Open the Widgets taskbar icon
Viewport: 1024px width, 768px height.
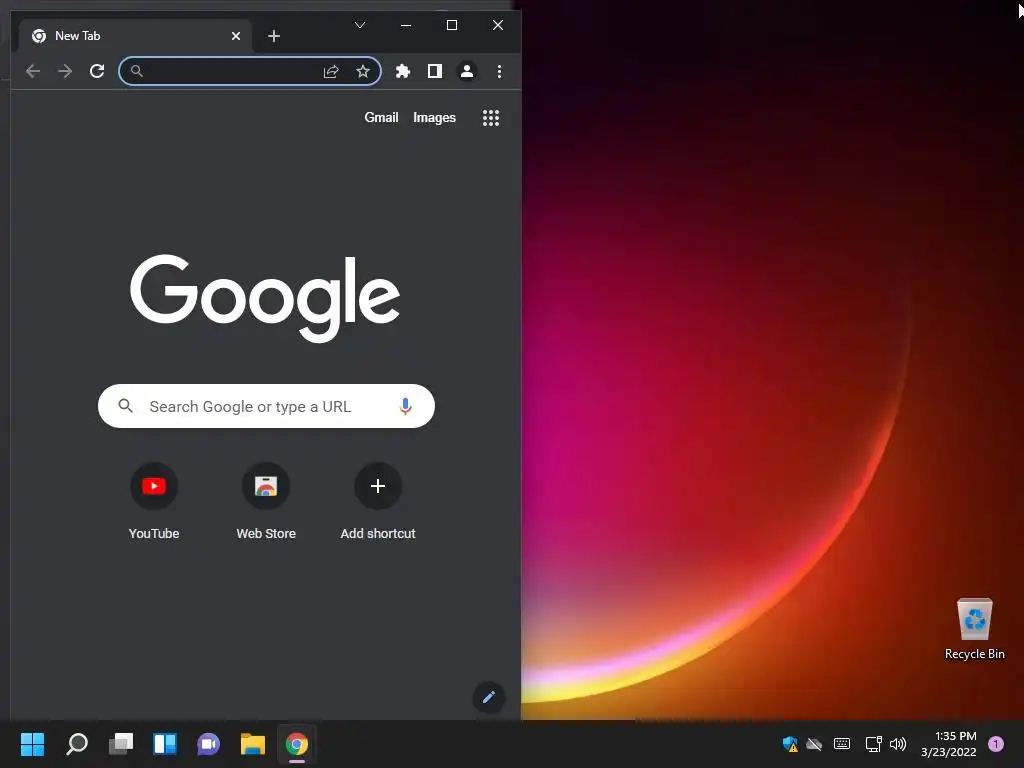tap(165, 744)
